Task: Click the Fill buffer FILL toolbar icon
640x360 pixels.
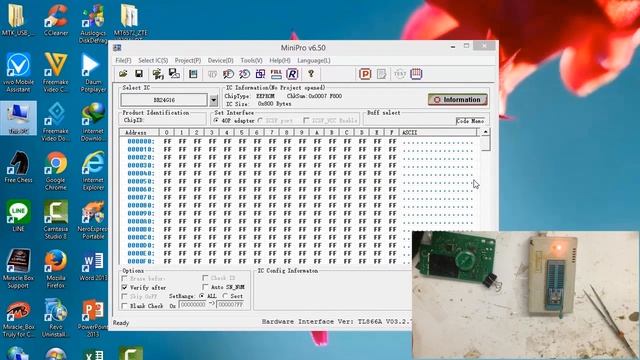Action: [x=276, y=74]
